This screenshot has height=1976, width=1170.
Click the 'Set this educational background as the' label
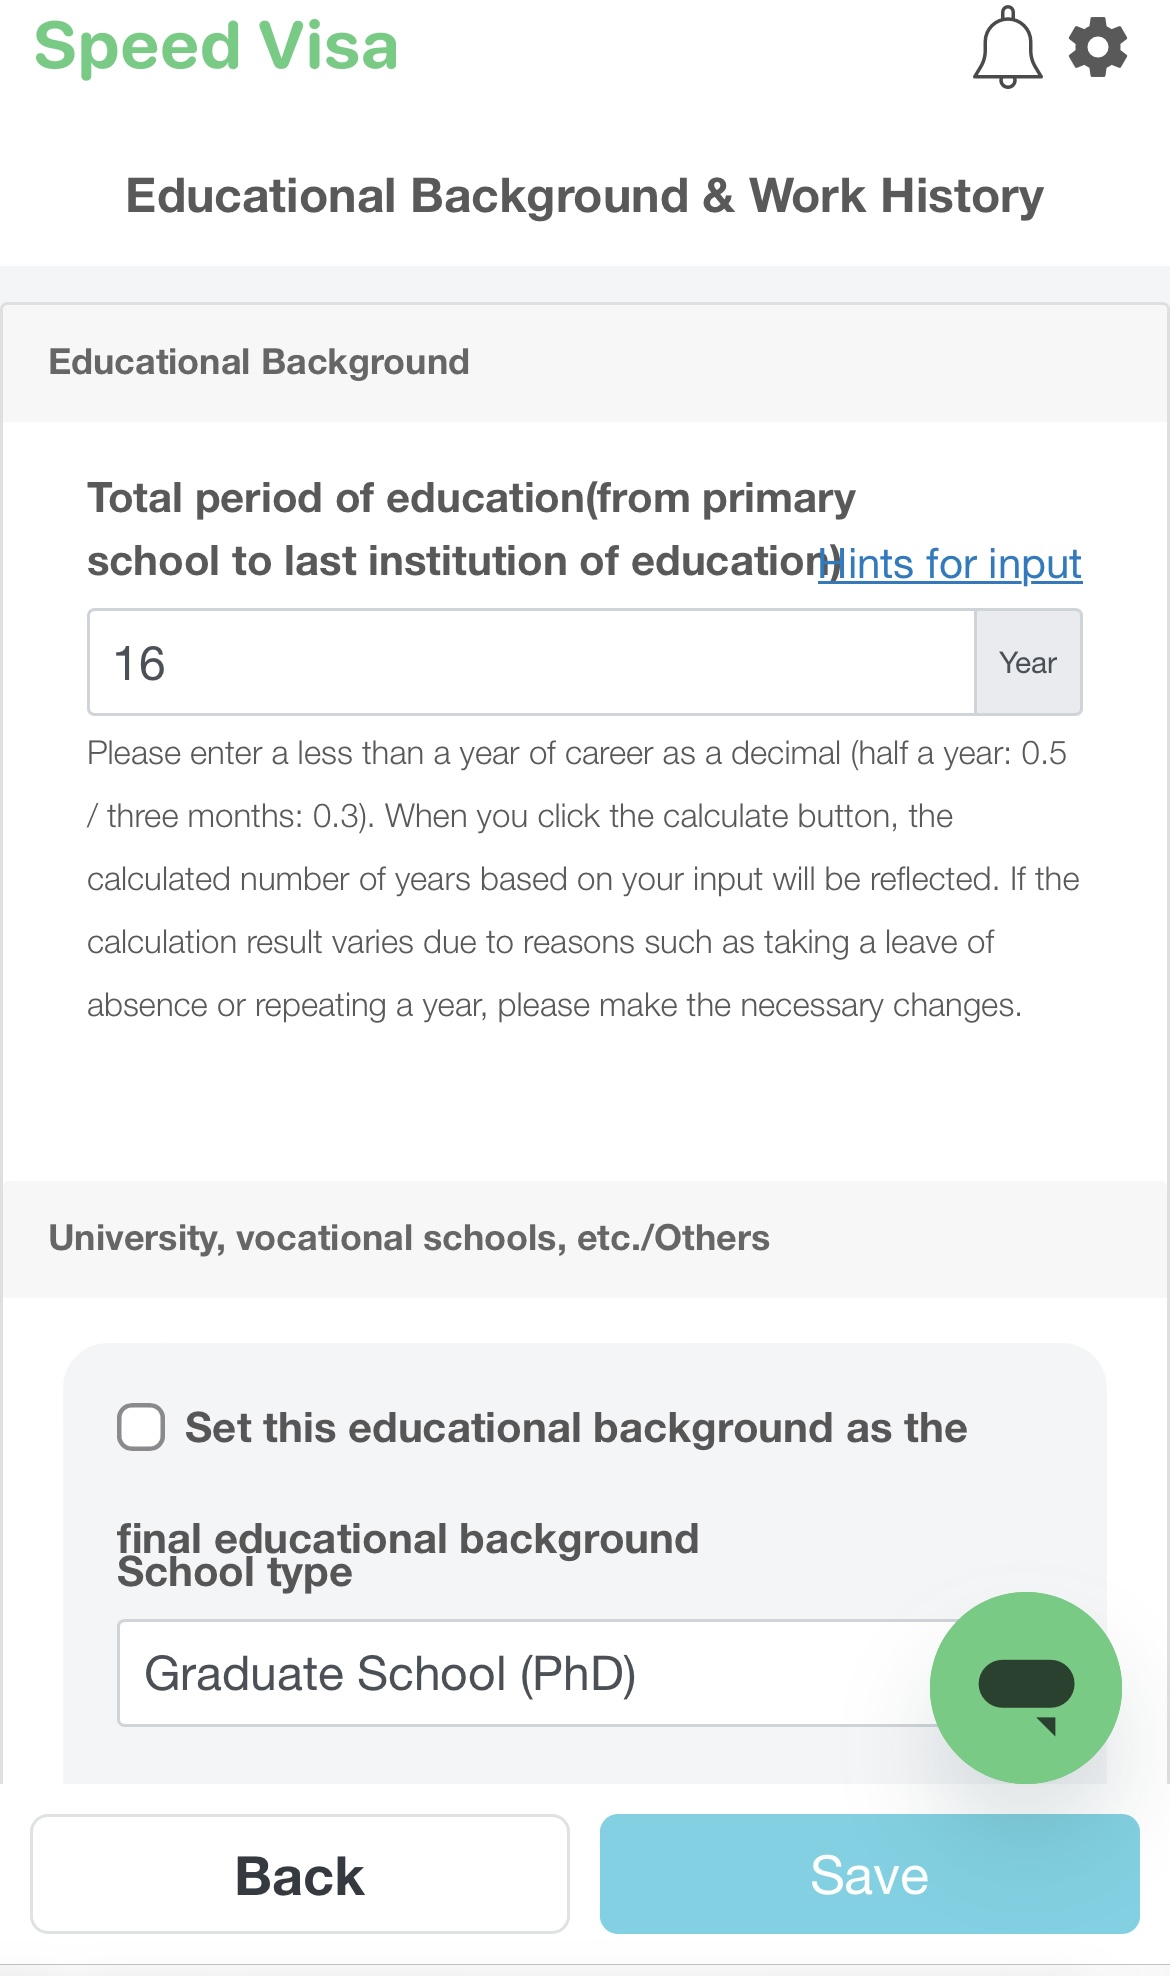coord(576,1428)
